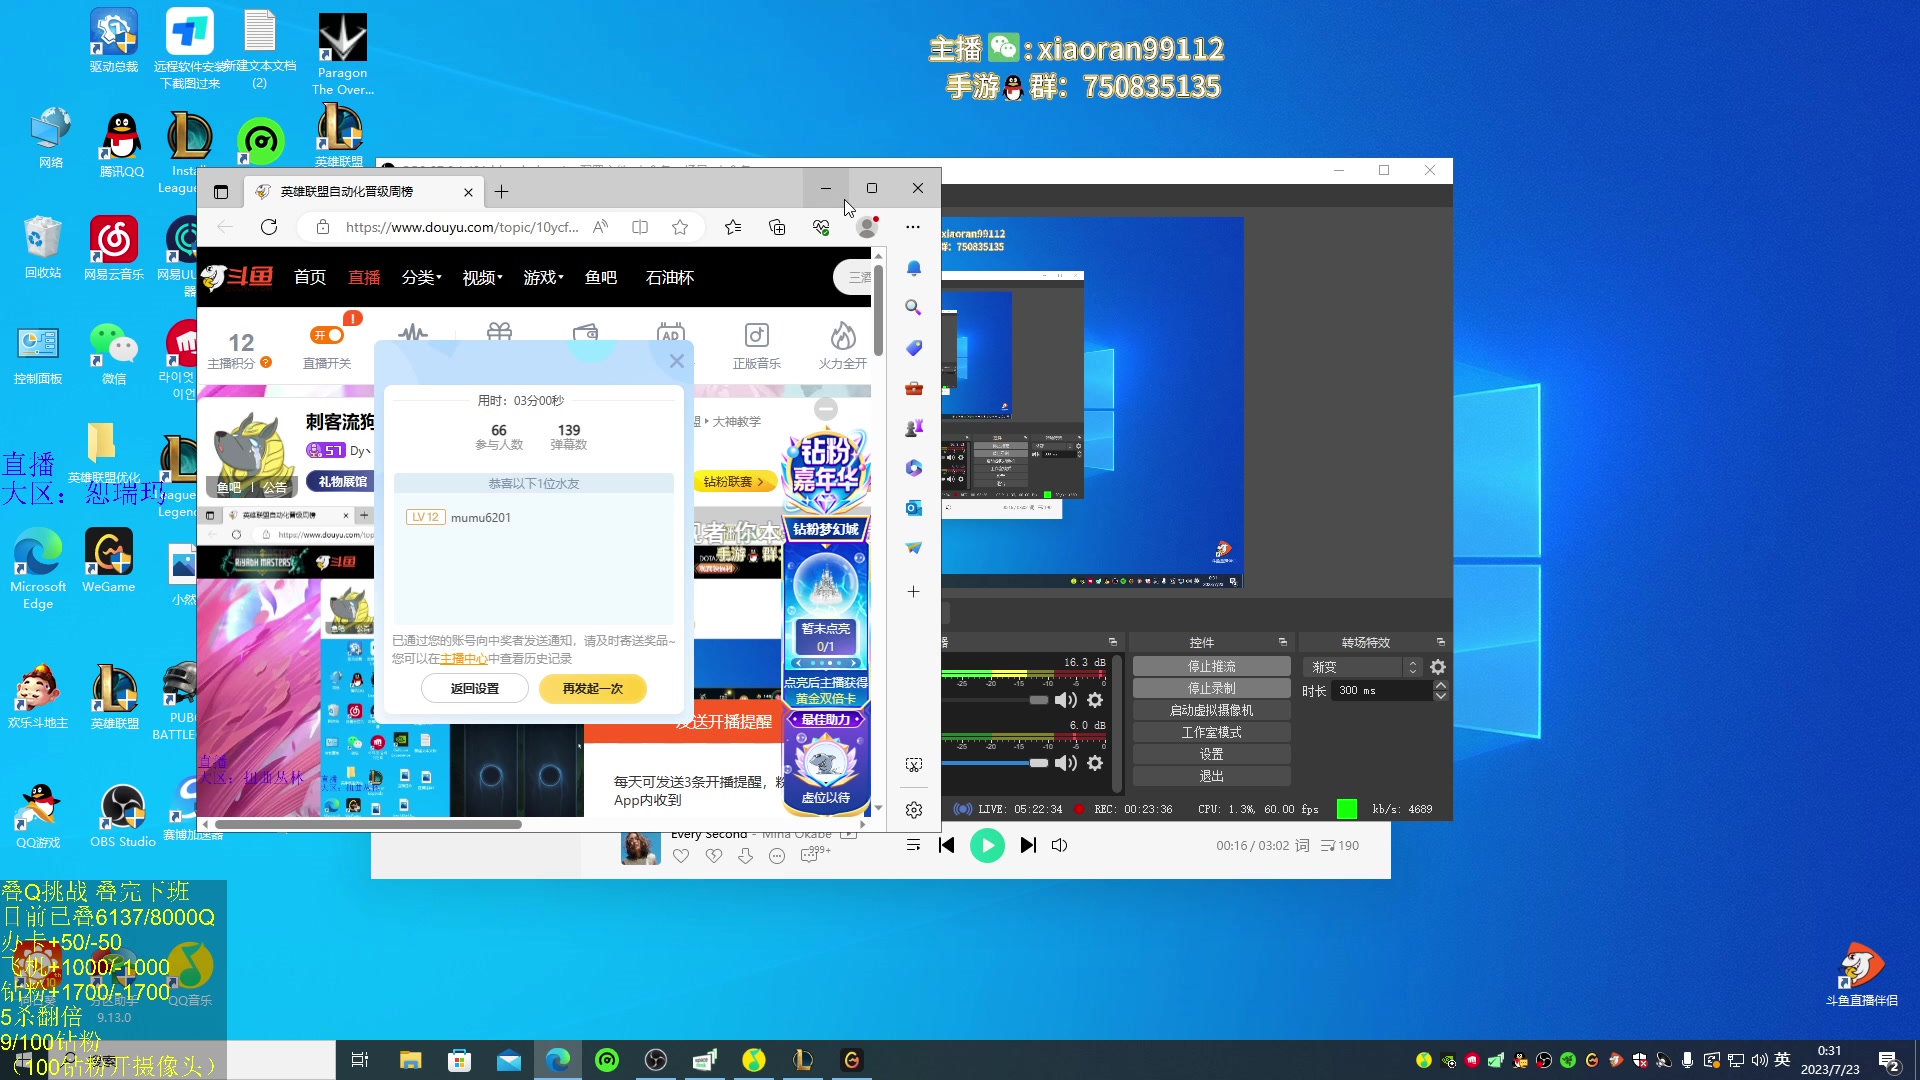1920x1080 pixels.
Task: Open the games chess icon in sidebar
Action: click(913, 428)
